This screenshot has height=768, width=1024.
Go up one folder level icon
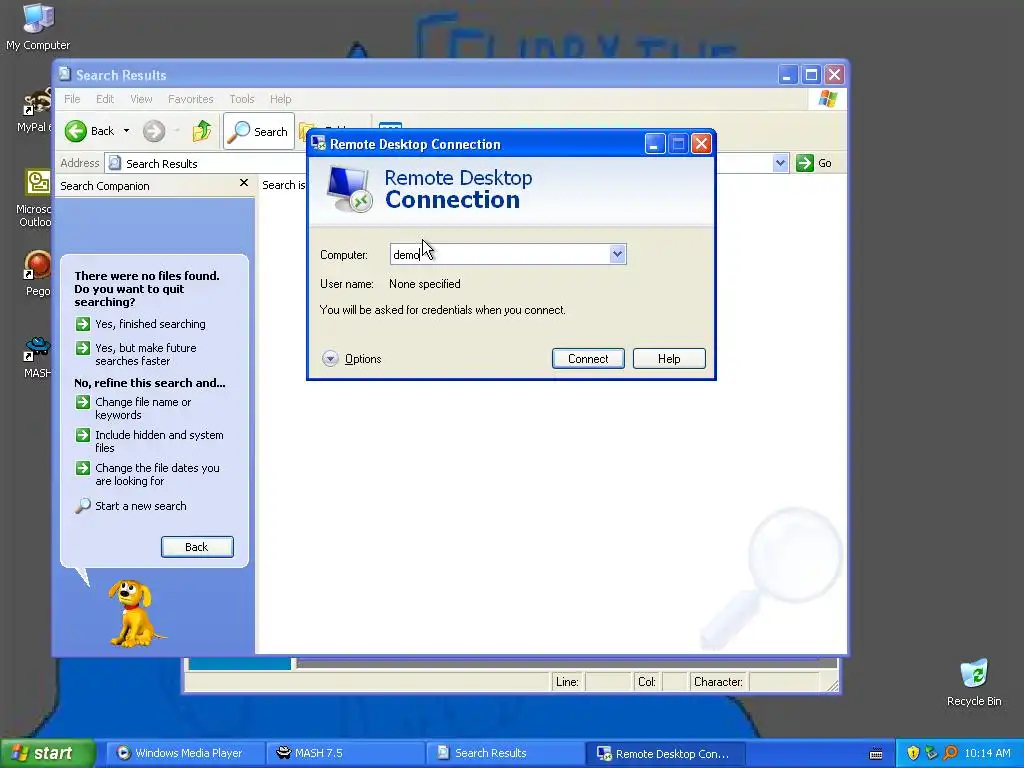pos(202,131)
